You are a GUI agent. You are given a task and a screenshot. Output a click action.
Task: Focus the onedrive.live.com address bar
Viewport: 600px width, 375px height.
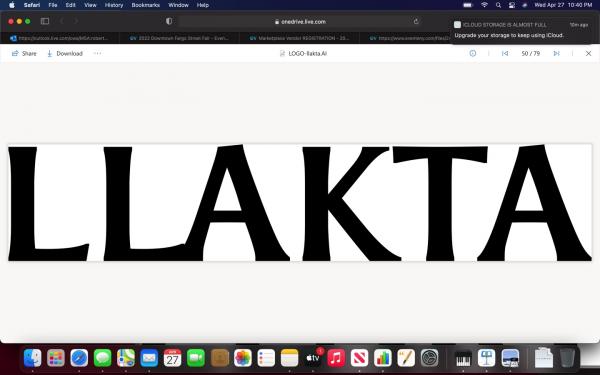click(300, 22)
